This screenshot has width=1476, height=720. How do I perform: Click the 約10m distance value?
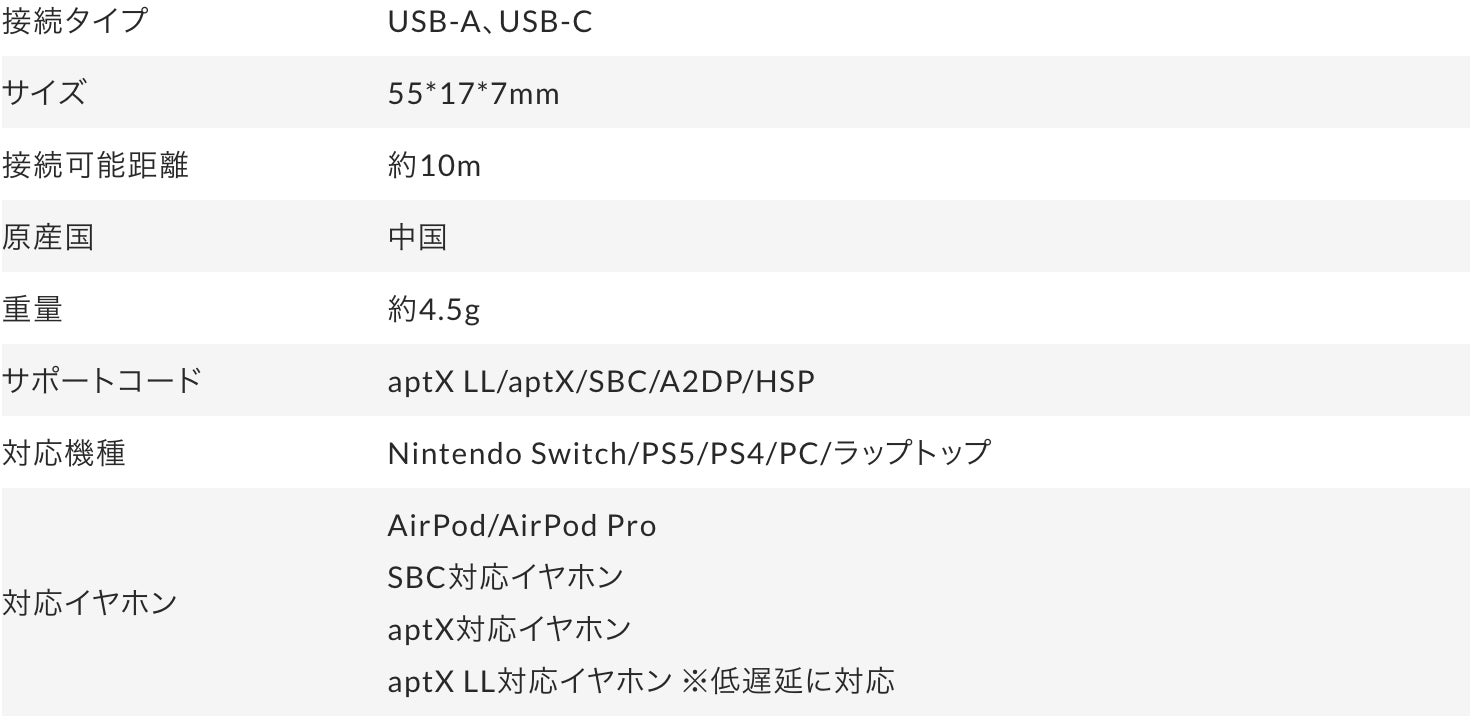[434, 165]
